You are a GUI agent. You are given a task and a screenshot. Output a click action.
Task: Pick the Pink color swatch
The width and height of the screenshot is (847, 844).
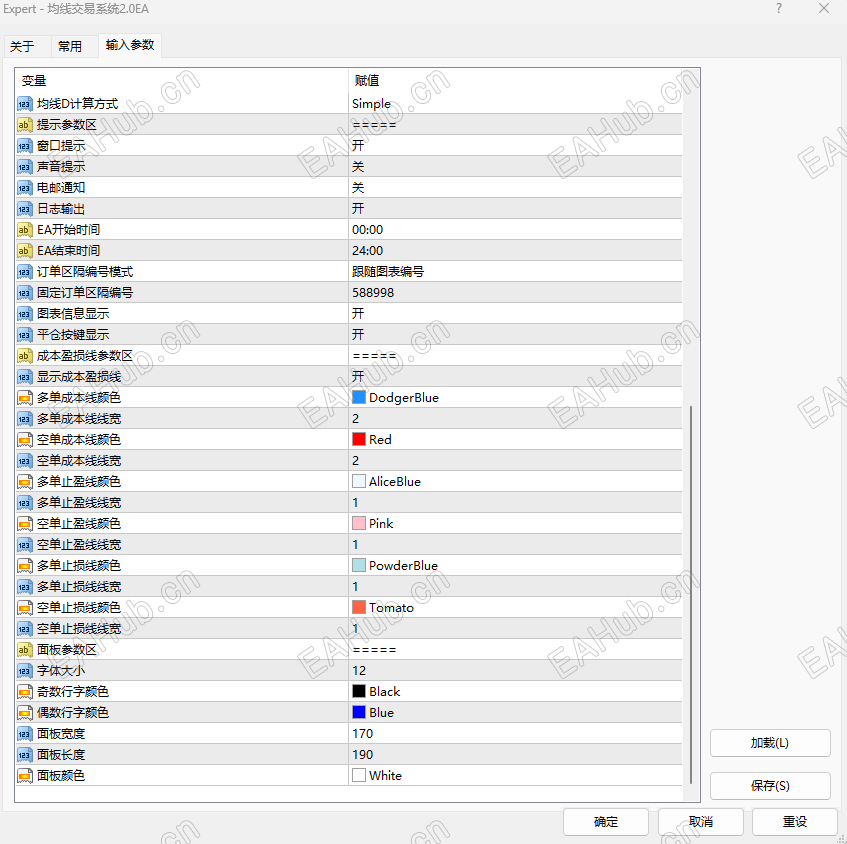point(359,523)
